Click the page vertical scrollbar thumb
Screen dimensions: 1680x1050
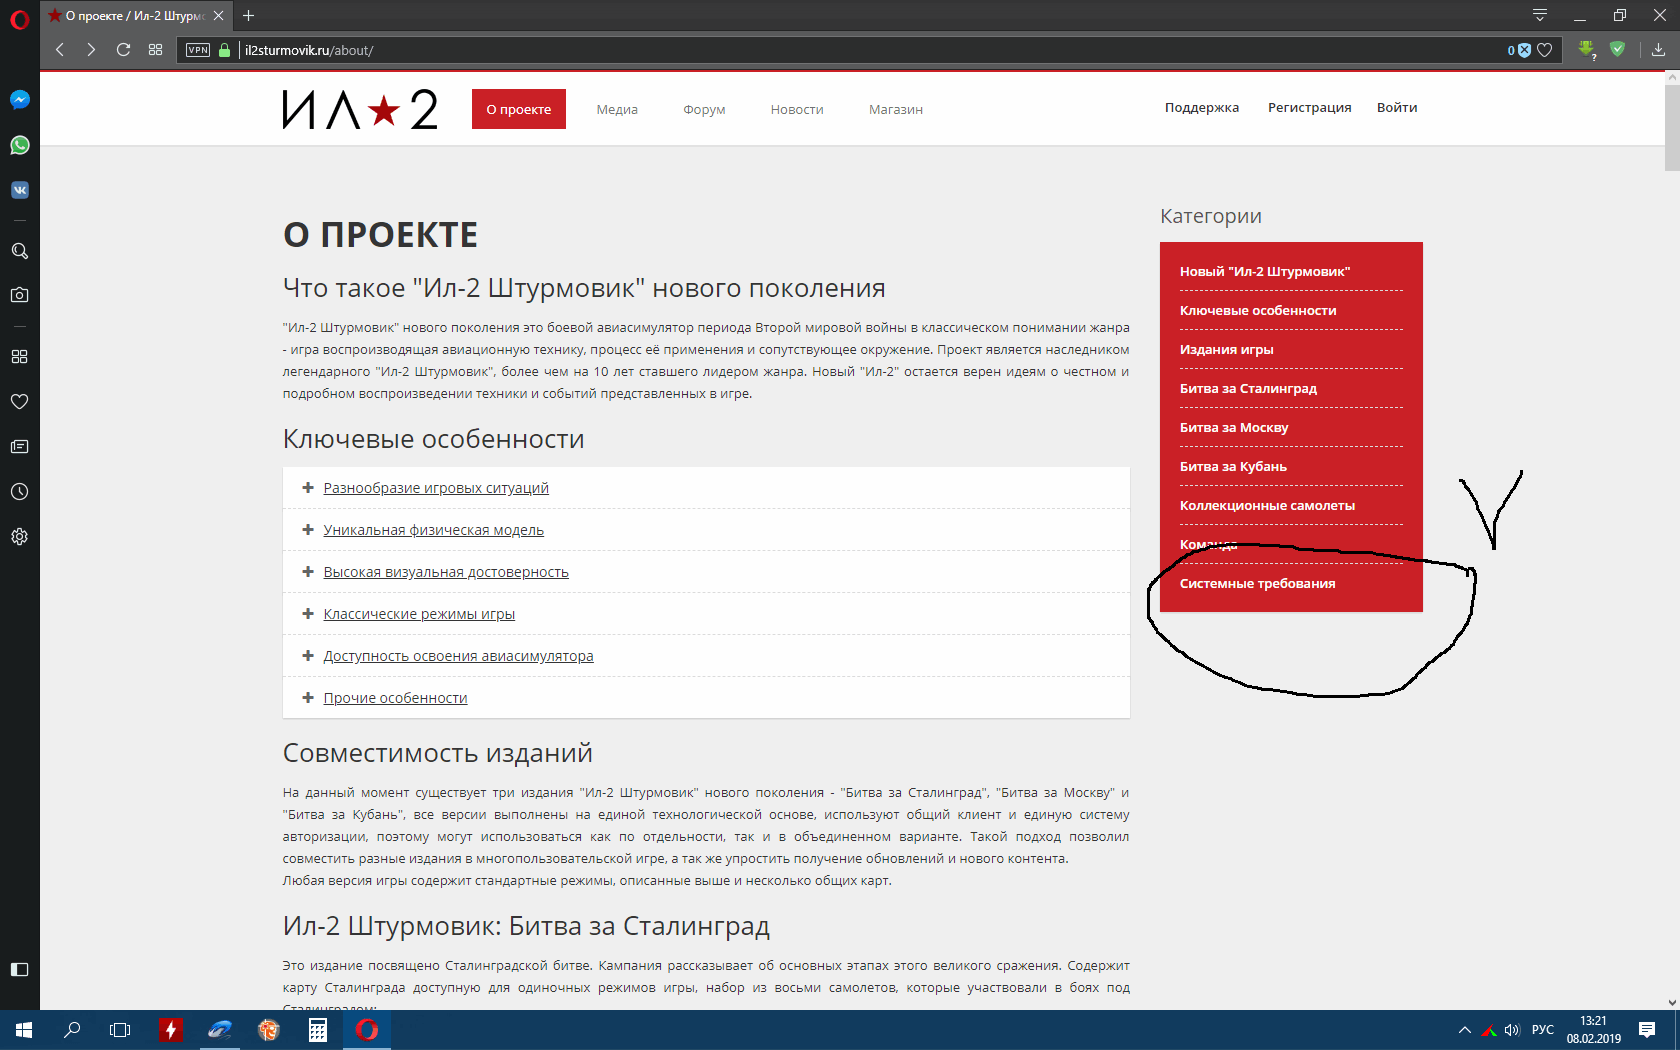(x=1672, y=128)
